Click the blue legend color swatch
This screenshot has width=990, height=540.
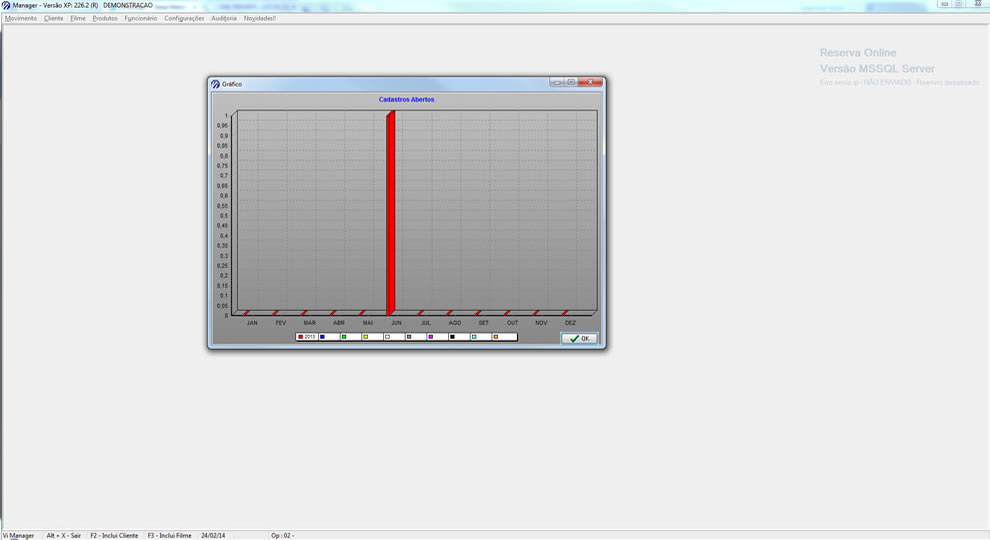coord(322,337)
